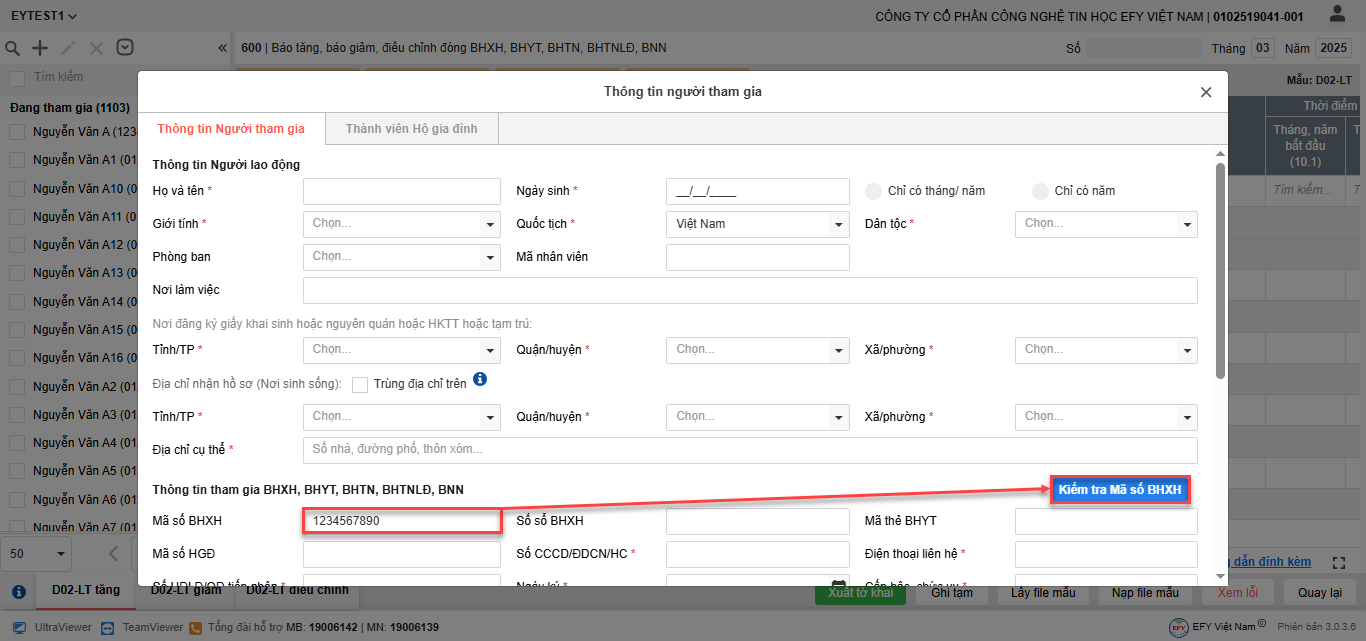Open the Giới tính dropdown
This screenshot has height=641, width=1366.
pyautogui.click(x=401, y=224)
